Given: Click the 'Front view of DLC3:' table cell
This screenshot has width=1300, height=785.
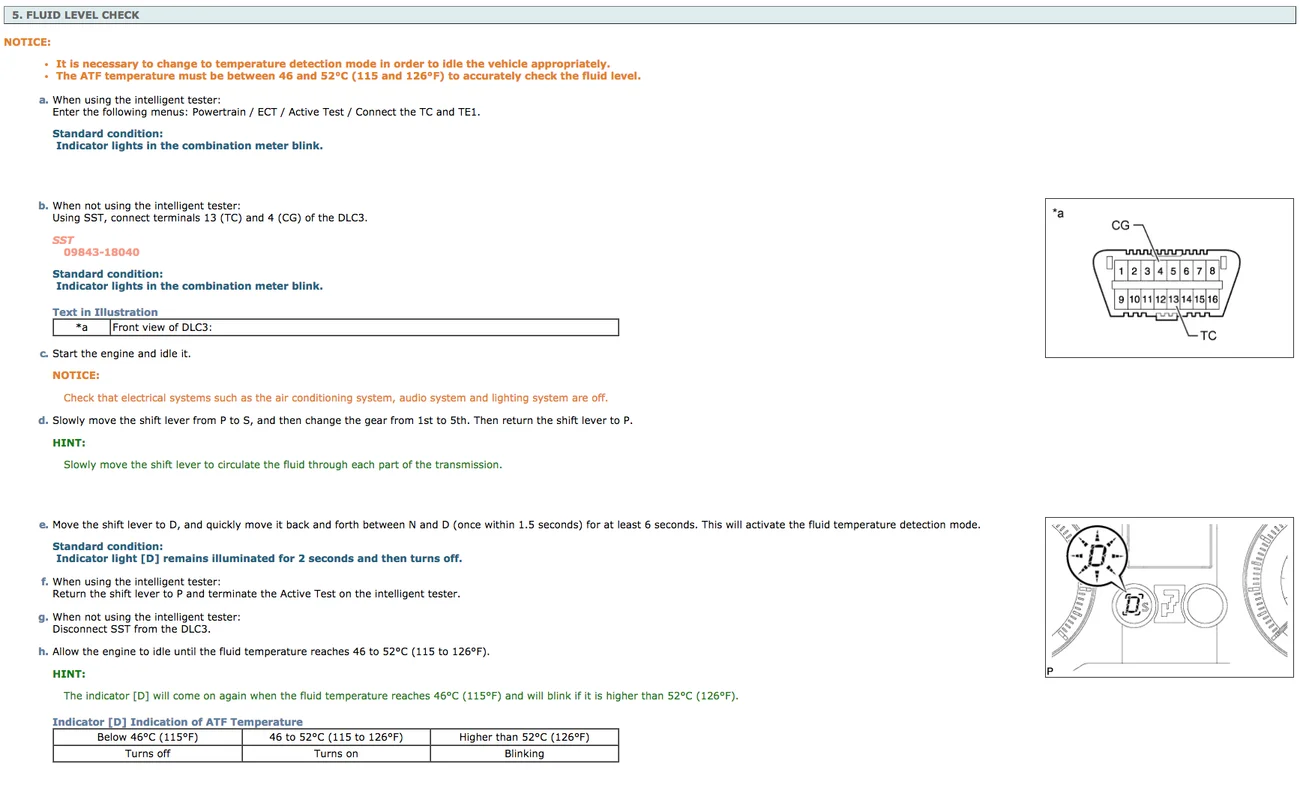Looking at the screenshot, I should coord(364,327).
